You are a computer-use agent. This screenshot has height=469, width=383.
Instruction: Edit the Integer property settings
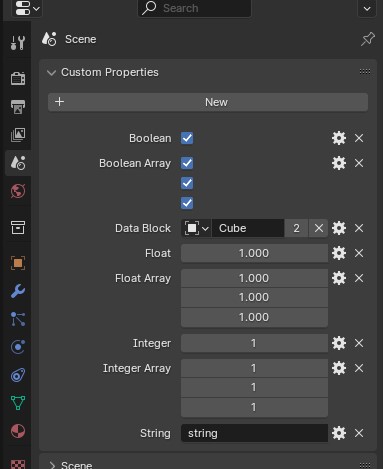tap(339, 343)
